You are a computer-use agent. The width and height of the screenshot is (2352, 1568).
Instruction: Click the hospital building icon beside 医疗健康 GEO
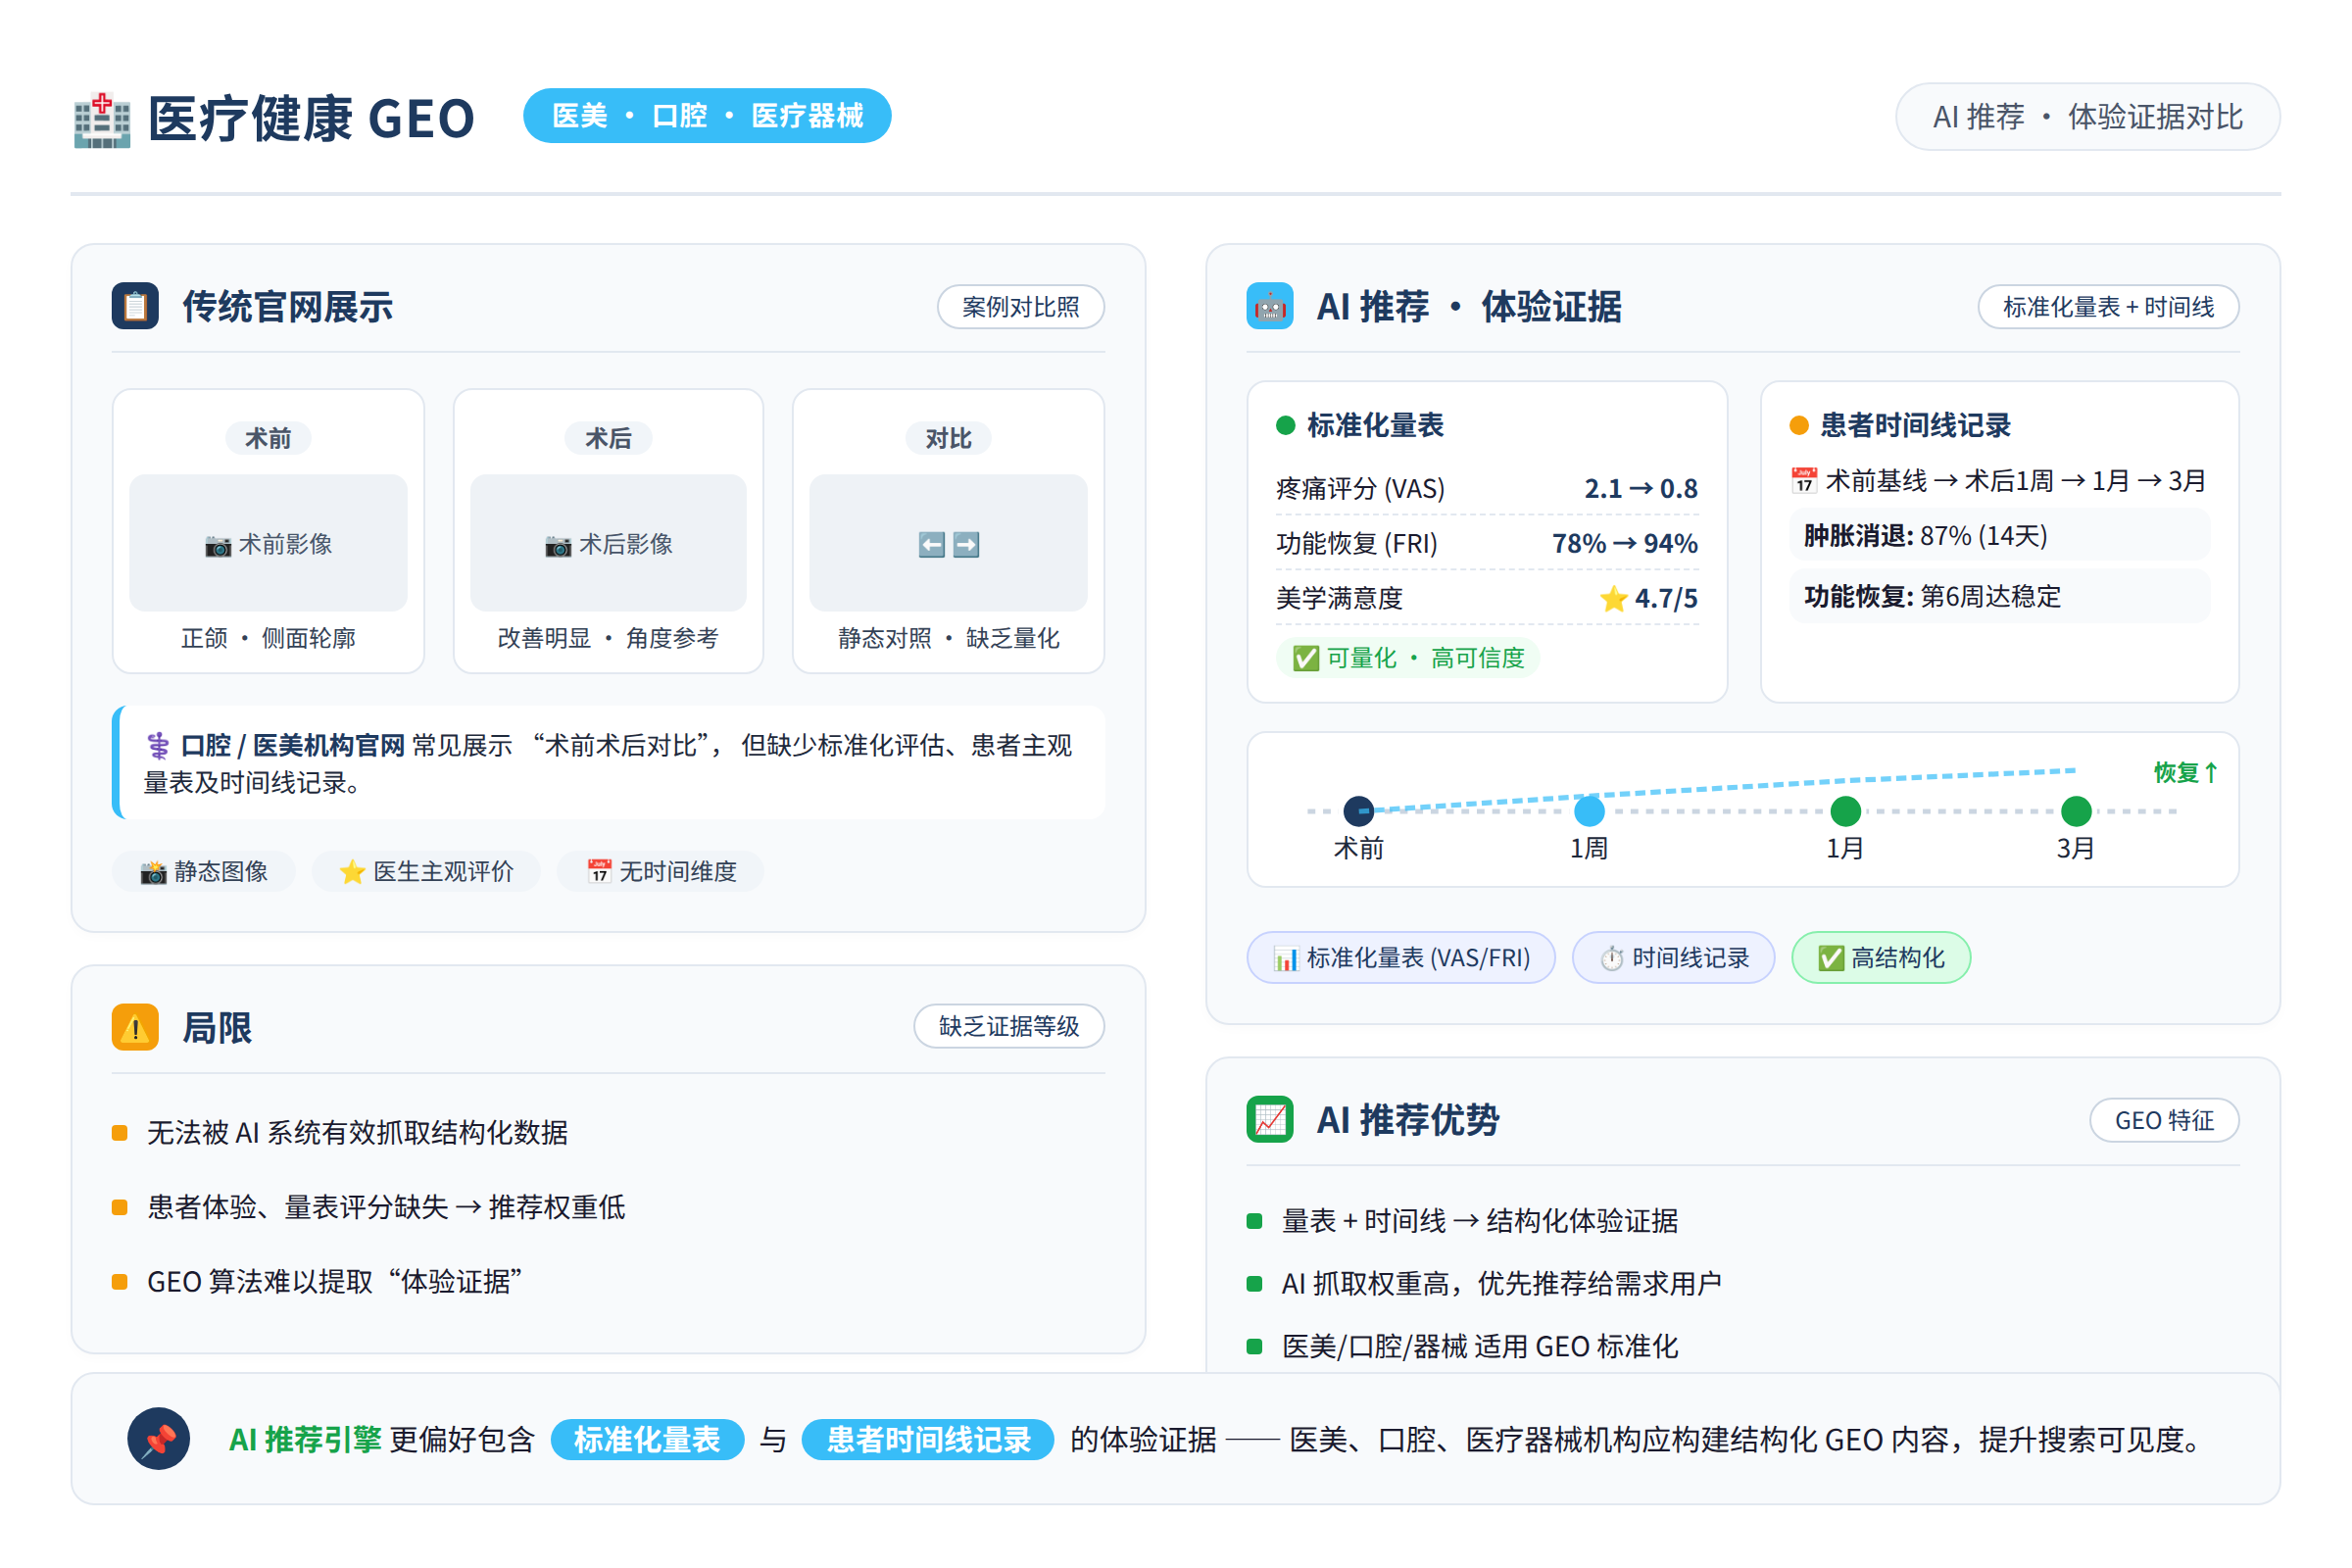pos(102,121)
